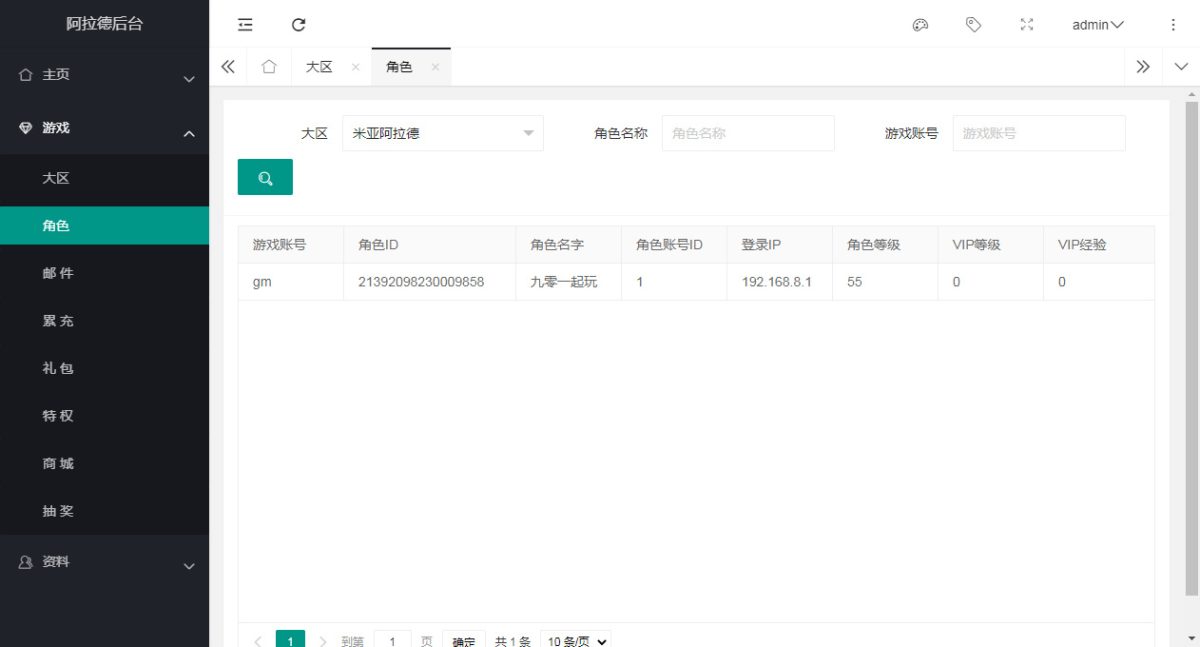Open 累充 in the sidebar
This screenshot has width=1200, height=647.
coord(104,321)
